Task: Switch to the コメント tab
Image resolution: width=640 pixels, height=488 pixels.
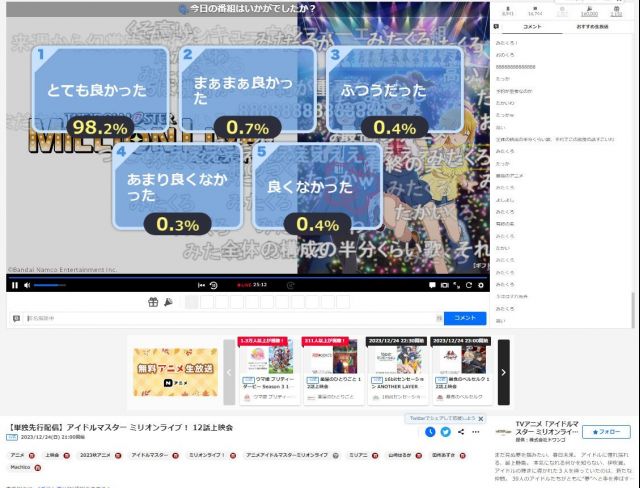Action: pos(532,27)
